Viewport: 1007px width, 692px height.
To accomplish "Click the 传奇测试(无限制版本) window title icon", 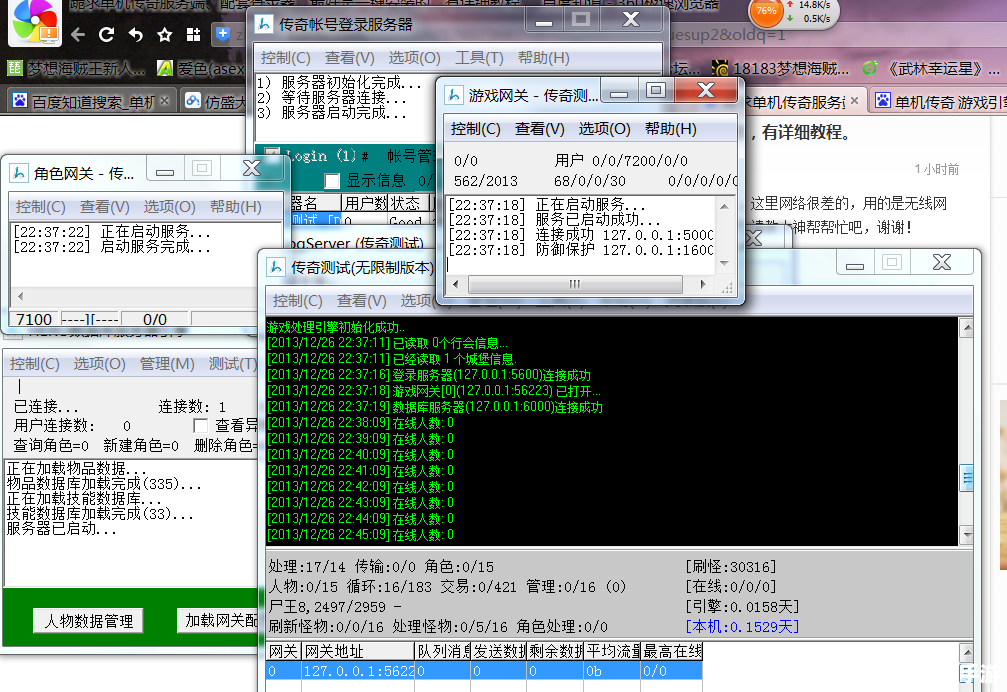I will [276, 267].
